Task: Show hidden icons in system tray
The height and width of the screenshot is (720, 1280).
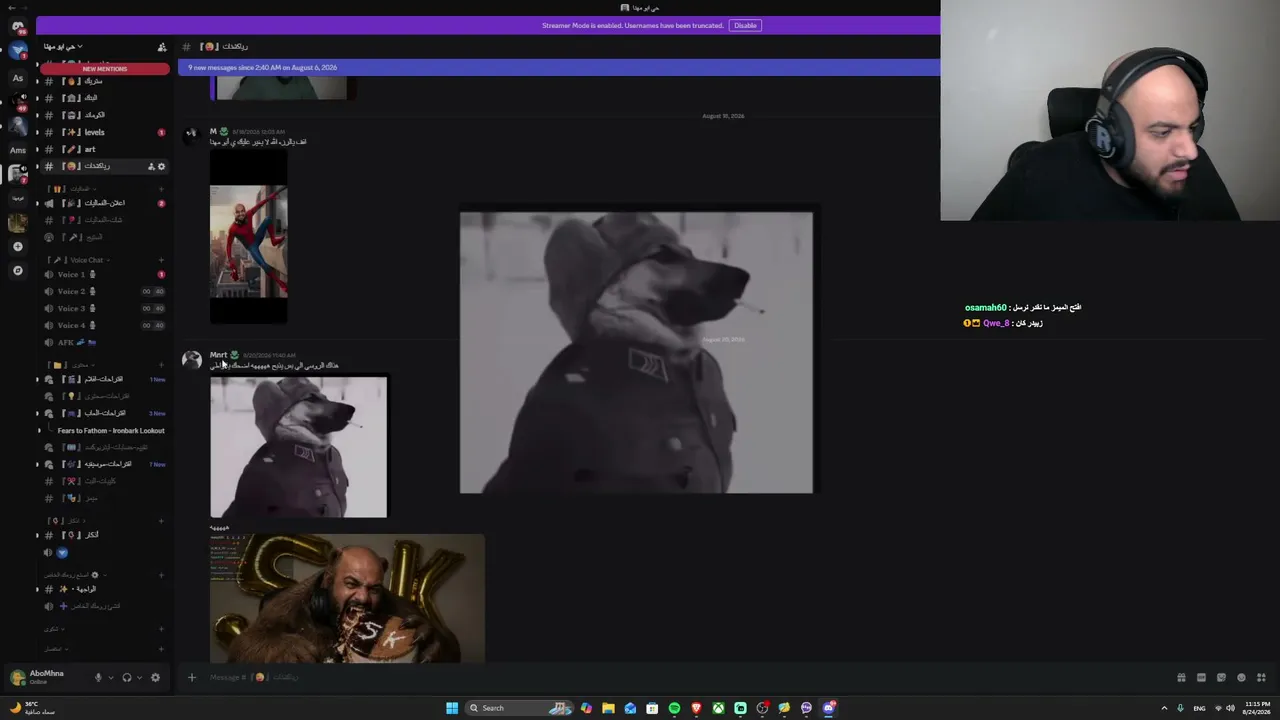Action: pyautogui.click(x=1164, y=708)
